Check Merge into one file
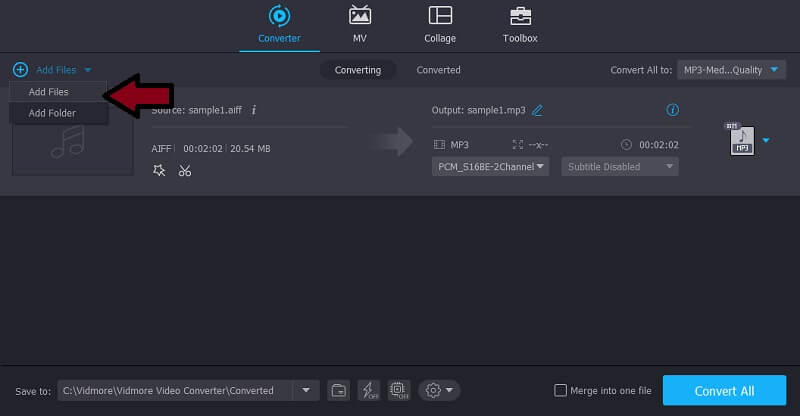 (x=562, y=390)
